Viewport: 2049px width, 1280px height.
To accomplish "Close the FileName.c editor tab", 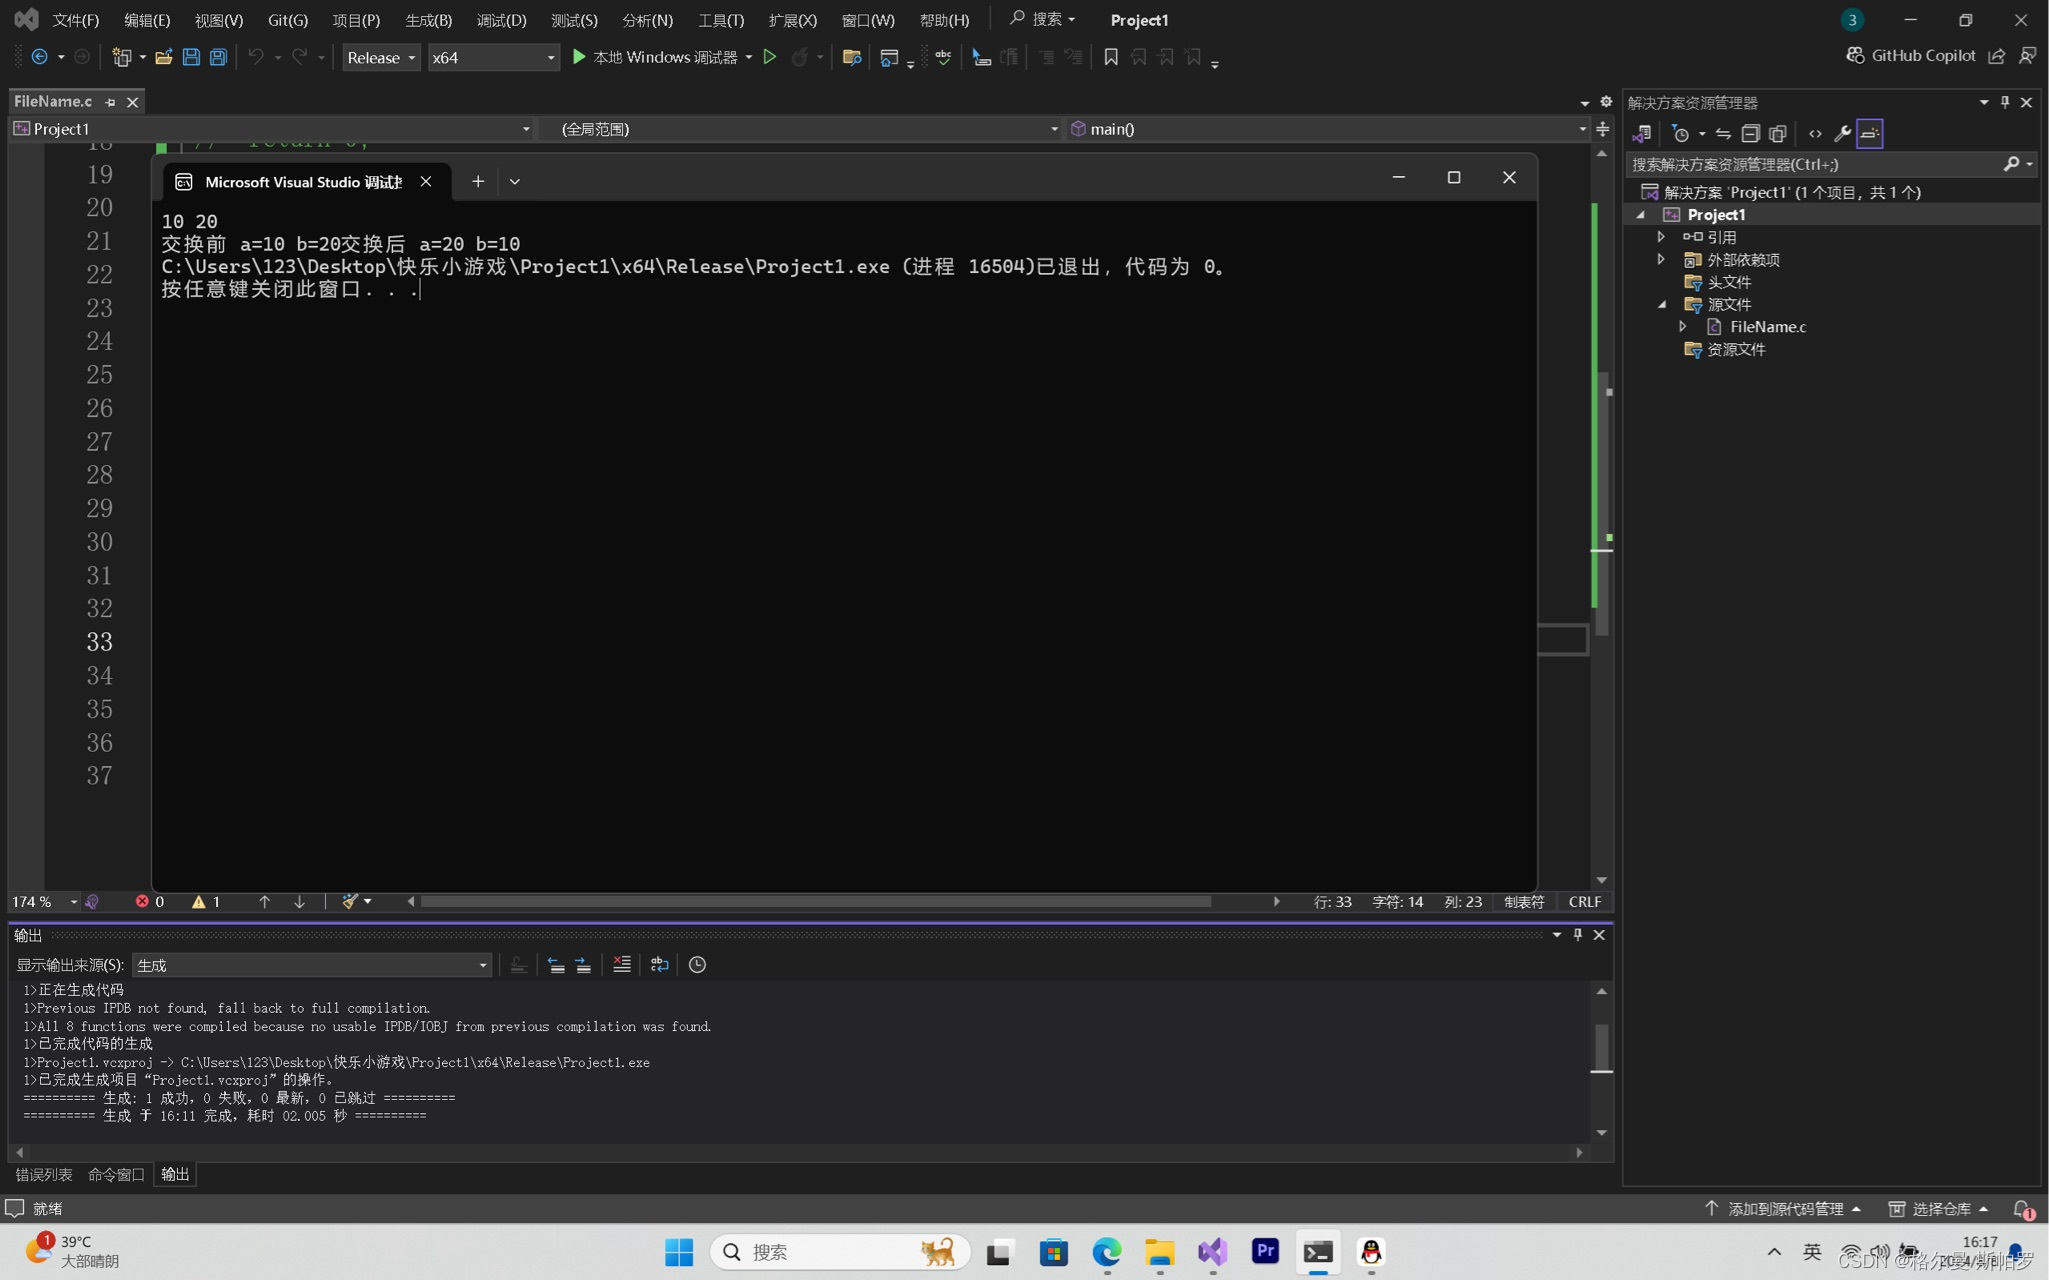I will point(132,102).
